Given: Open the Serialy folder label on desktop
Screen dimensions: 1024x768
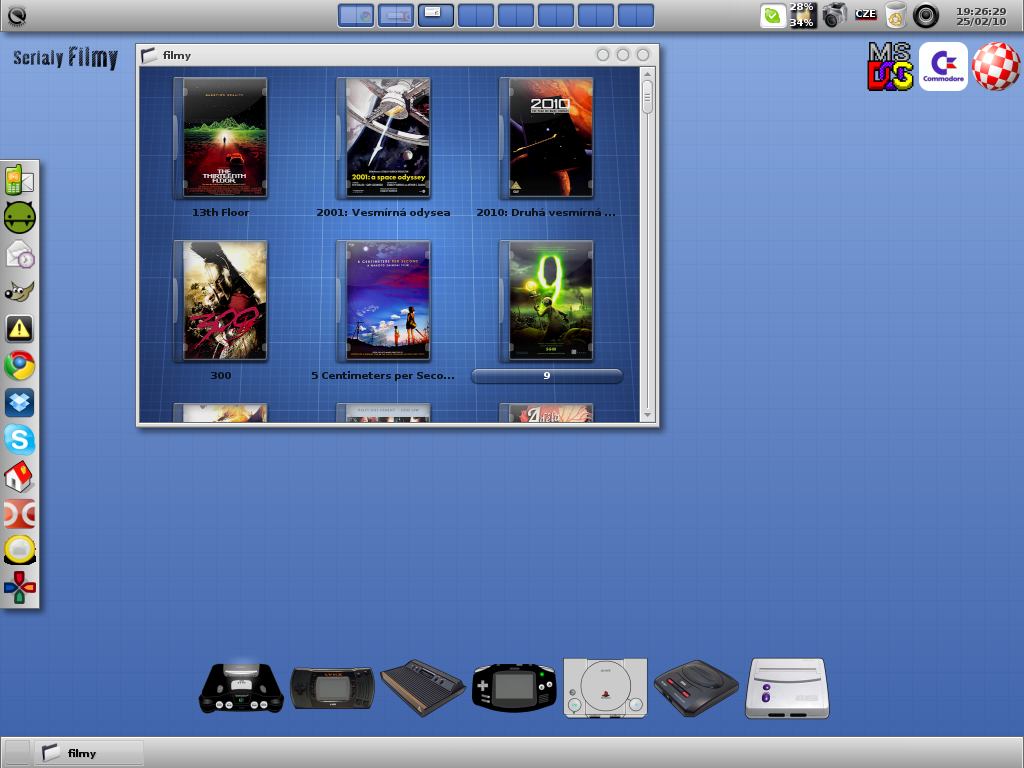Looking at the screenshot, I should tap(39, 58).
